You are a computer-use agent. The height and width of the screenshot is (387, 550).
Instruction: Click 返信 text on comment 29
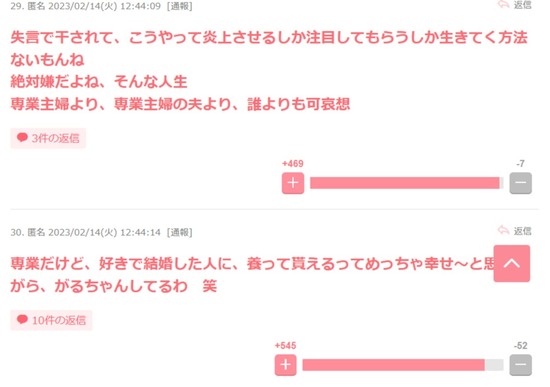coord(523,5)
